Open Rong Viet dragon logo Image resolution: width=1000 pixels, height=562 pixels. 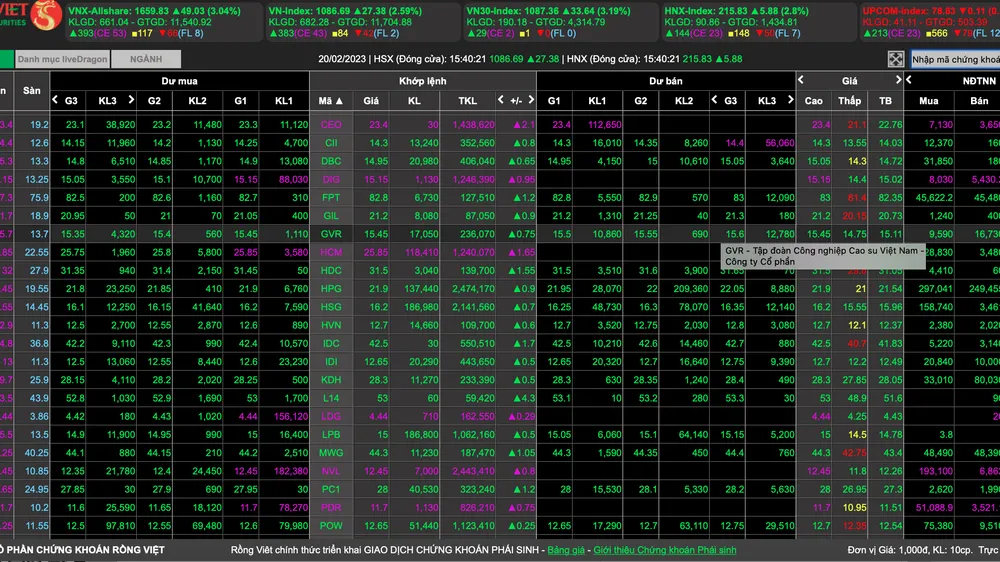tap(45, 15)
